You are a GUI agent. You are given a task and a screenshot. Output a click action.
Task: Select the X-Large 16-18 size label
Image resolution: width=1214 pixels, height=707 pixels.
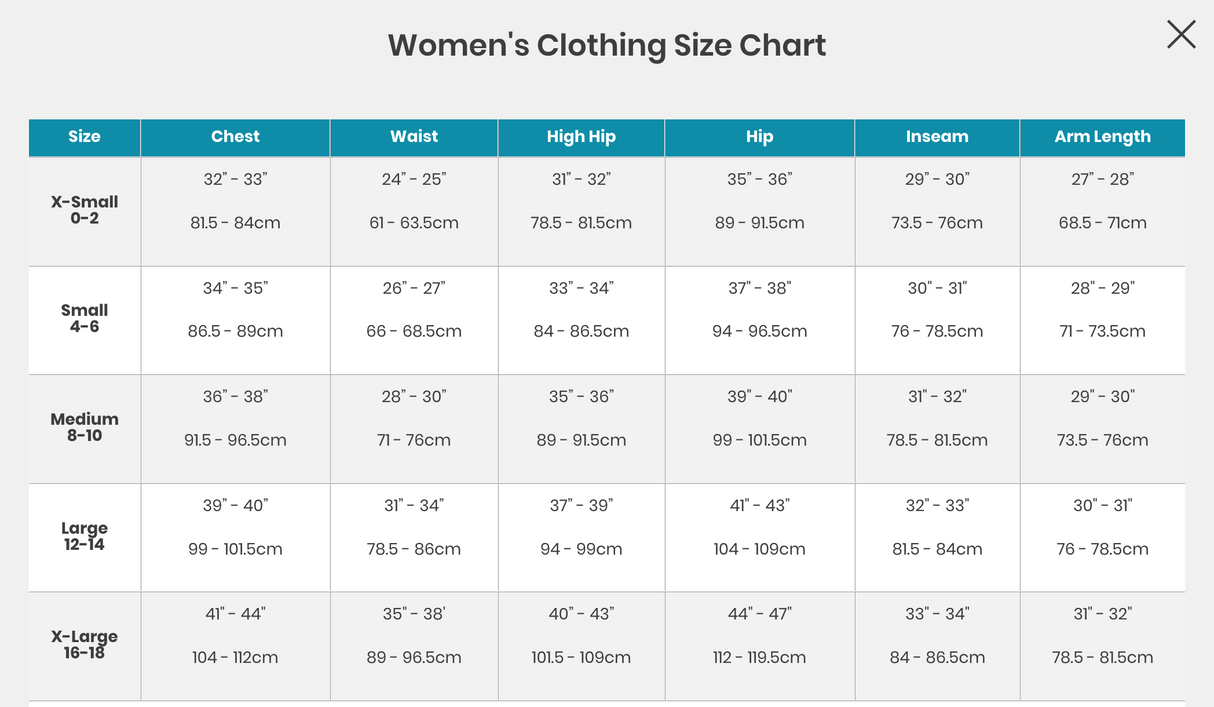84,645
